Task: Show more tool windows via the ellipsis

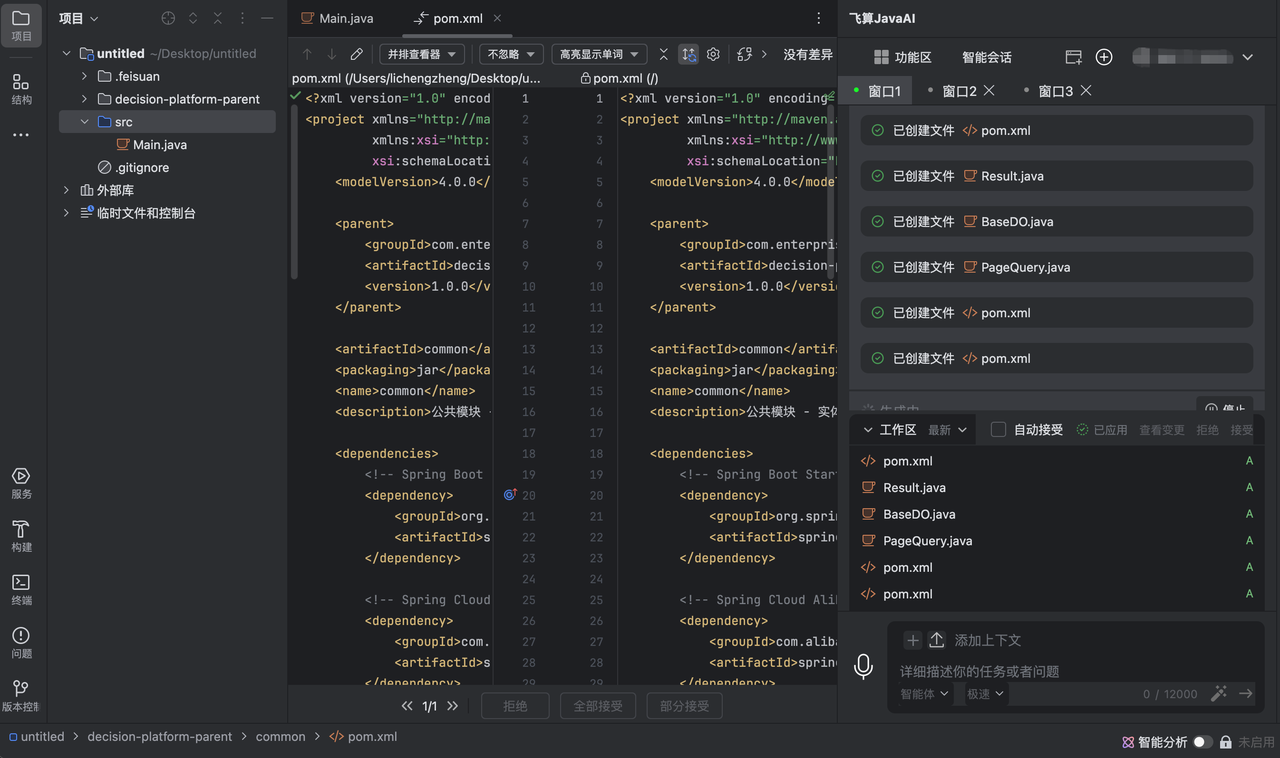Action: (x=21, y=135)
